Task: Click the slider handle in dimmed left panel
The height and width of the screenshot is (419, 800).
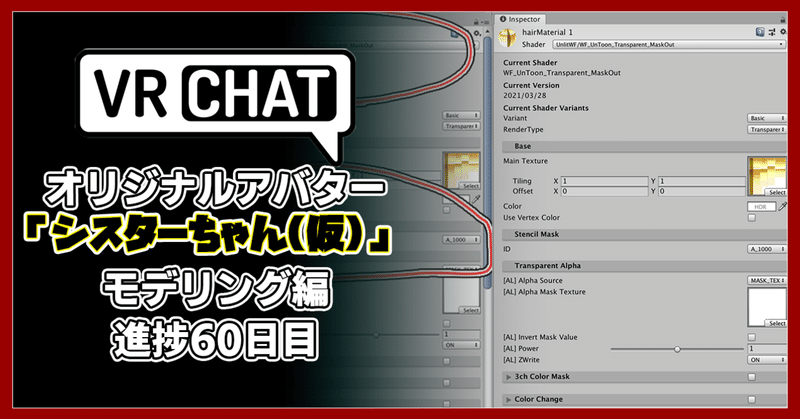Action: (376, 335)
